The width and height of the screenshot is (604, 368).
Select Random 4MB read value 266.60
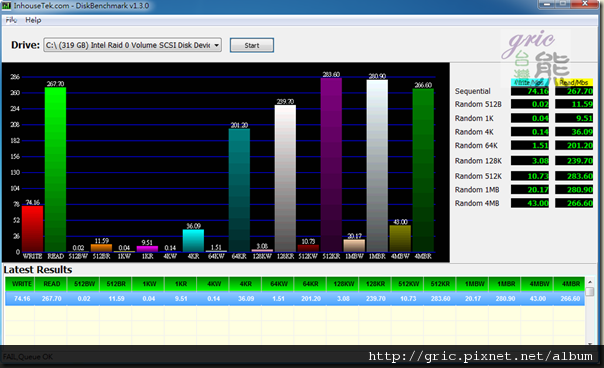[x=574, y=203]
